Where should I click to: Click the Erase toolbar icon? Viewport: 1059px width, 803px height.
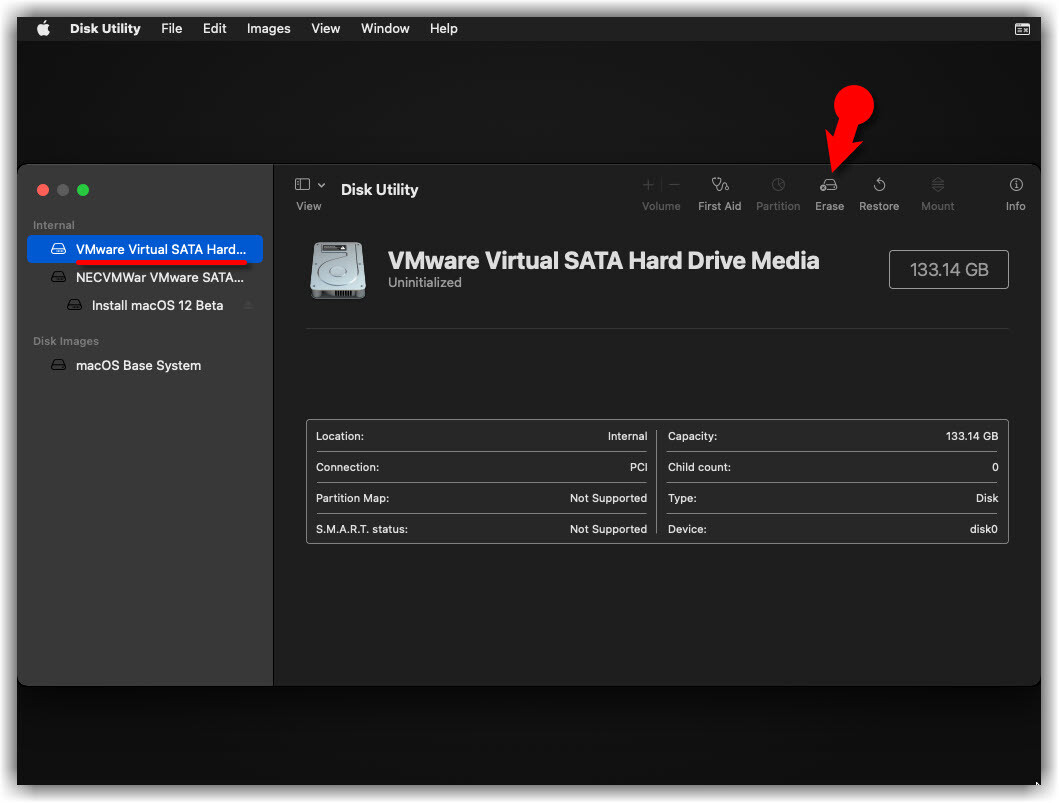point(829,185)
